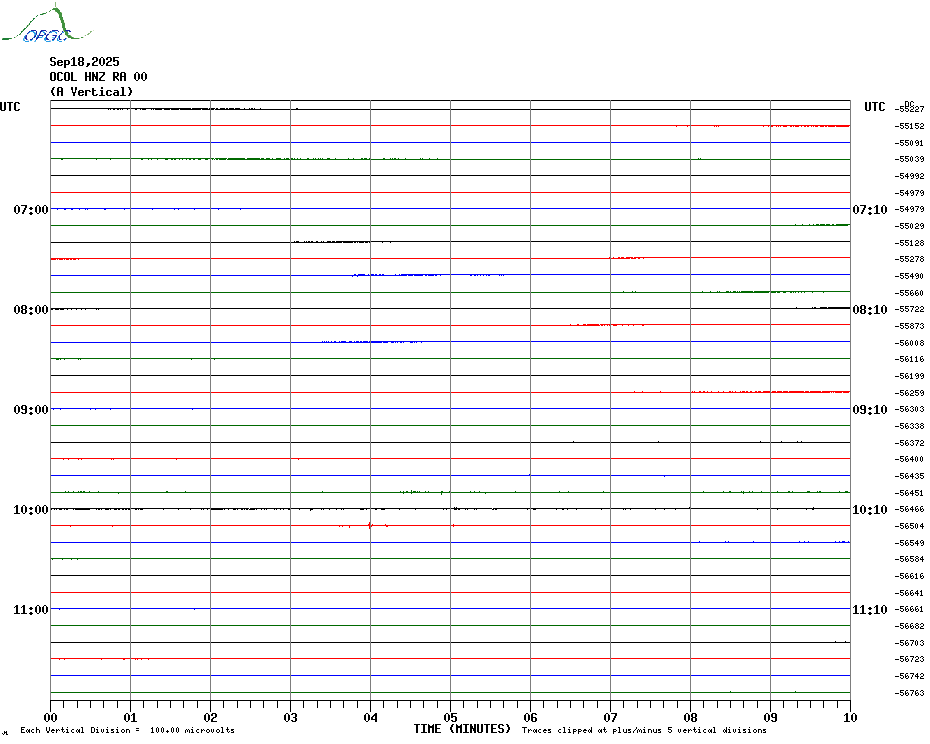Select the date text Sep18,2025

84,62
